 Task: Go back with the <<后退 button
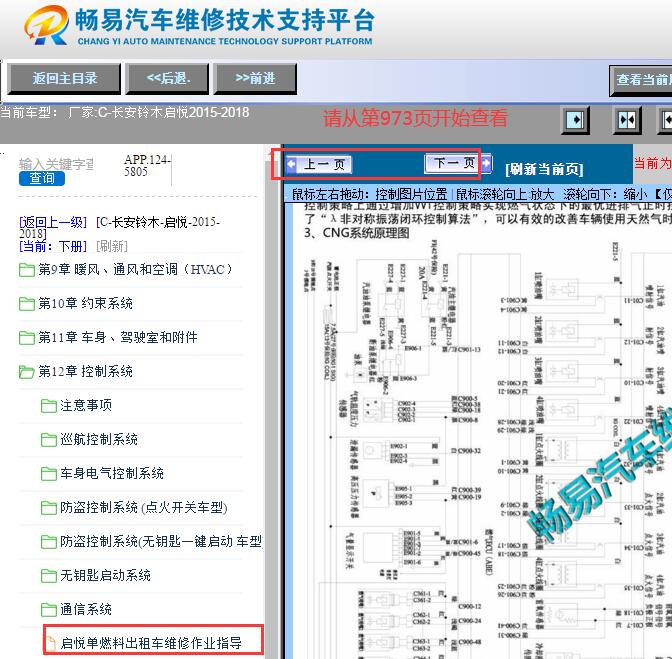(167, 78)
